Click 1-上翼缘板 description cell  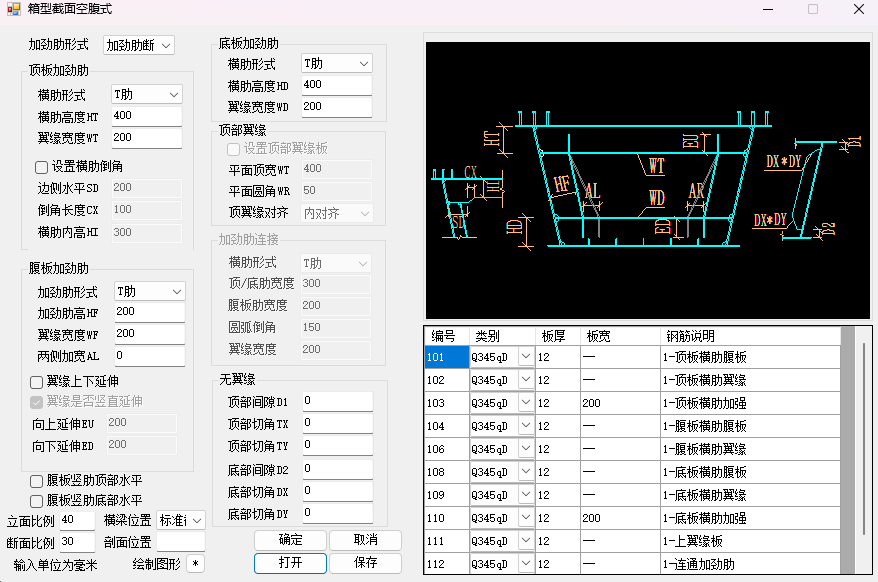(x=750, y=541)
